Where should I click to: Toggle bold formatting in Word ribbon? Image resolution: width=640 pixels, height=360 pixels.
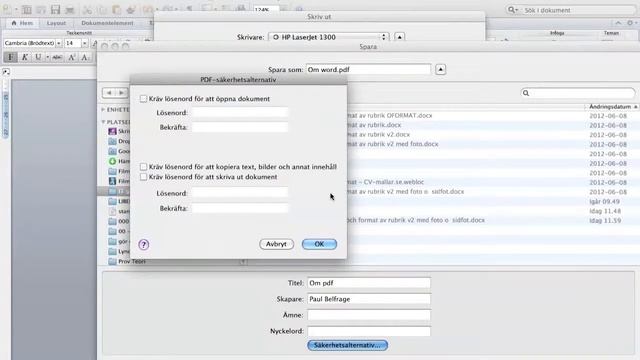(x=10, y=57)
